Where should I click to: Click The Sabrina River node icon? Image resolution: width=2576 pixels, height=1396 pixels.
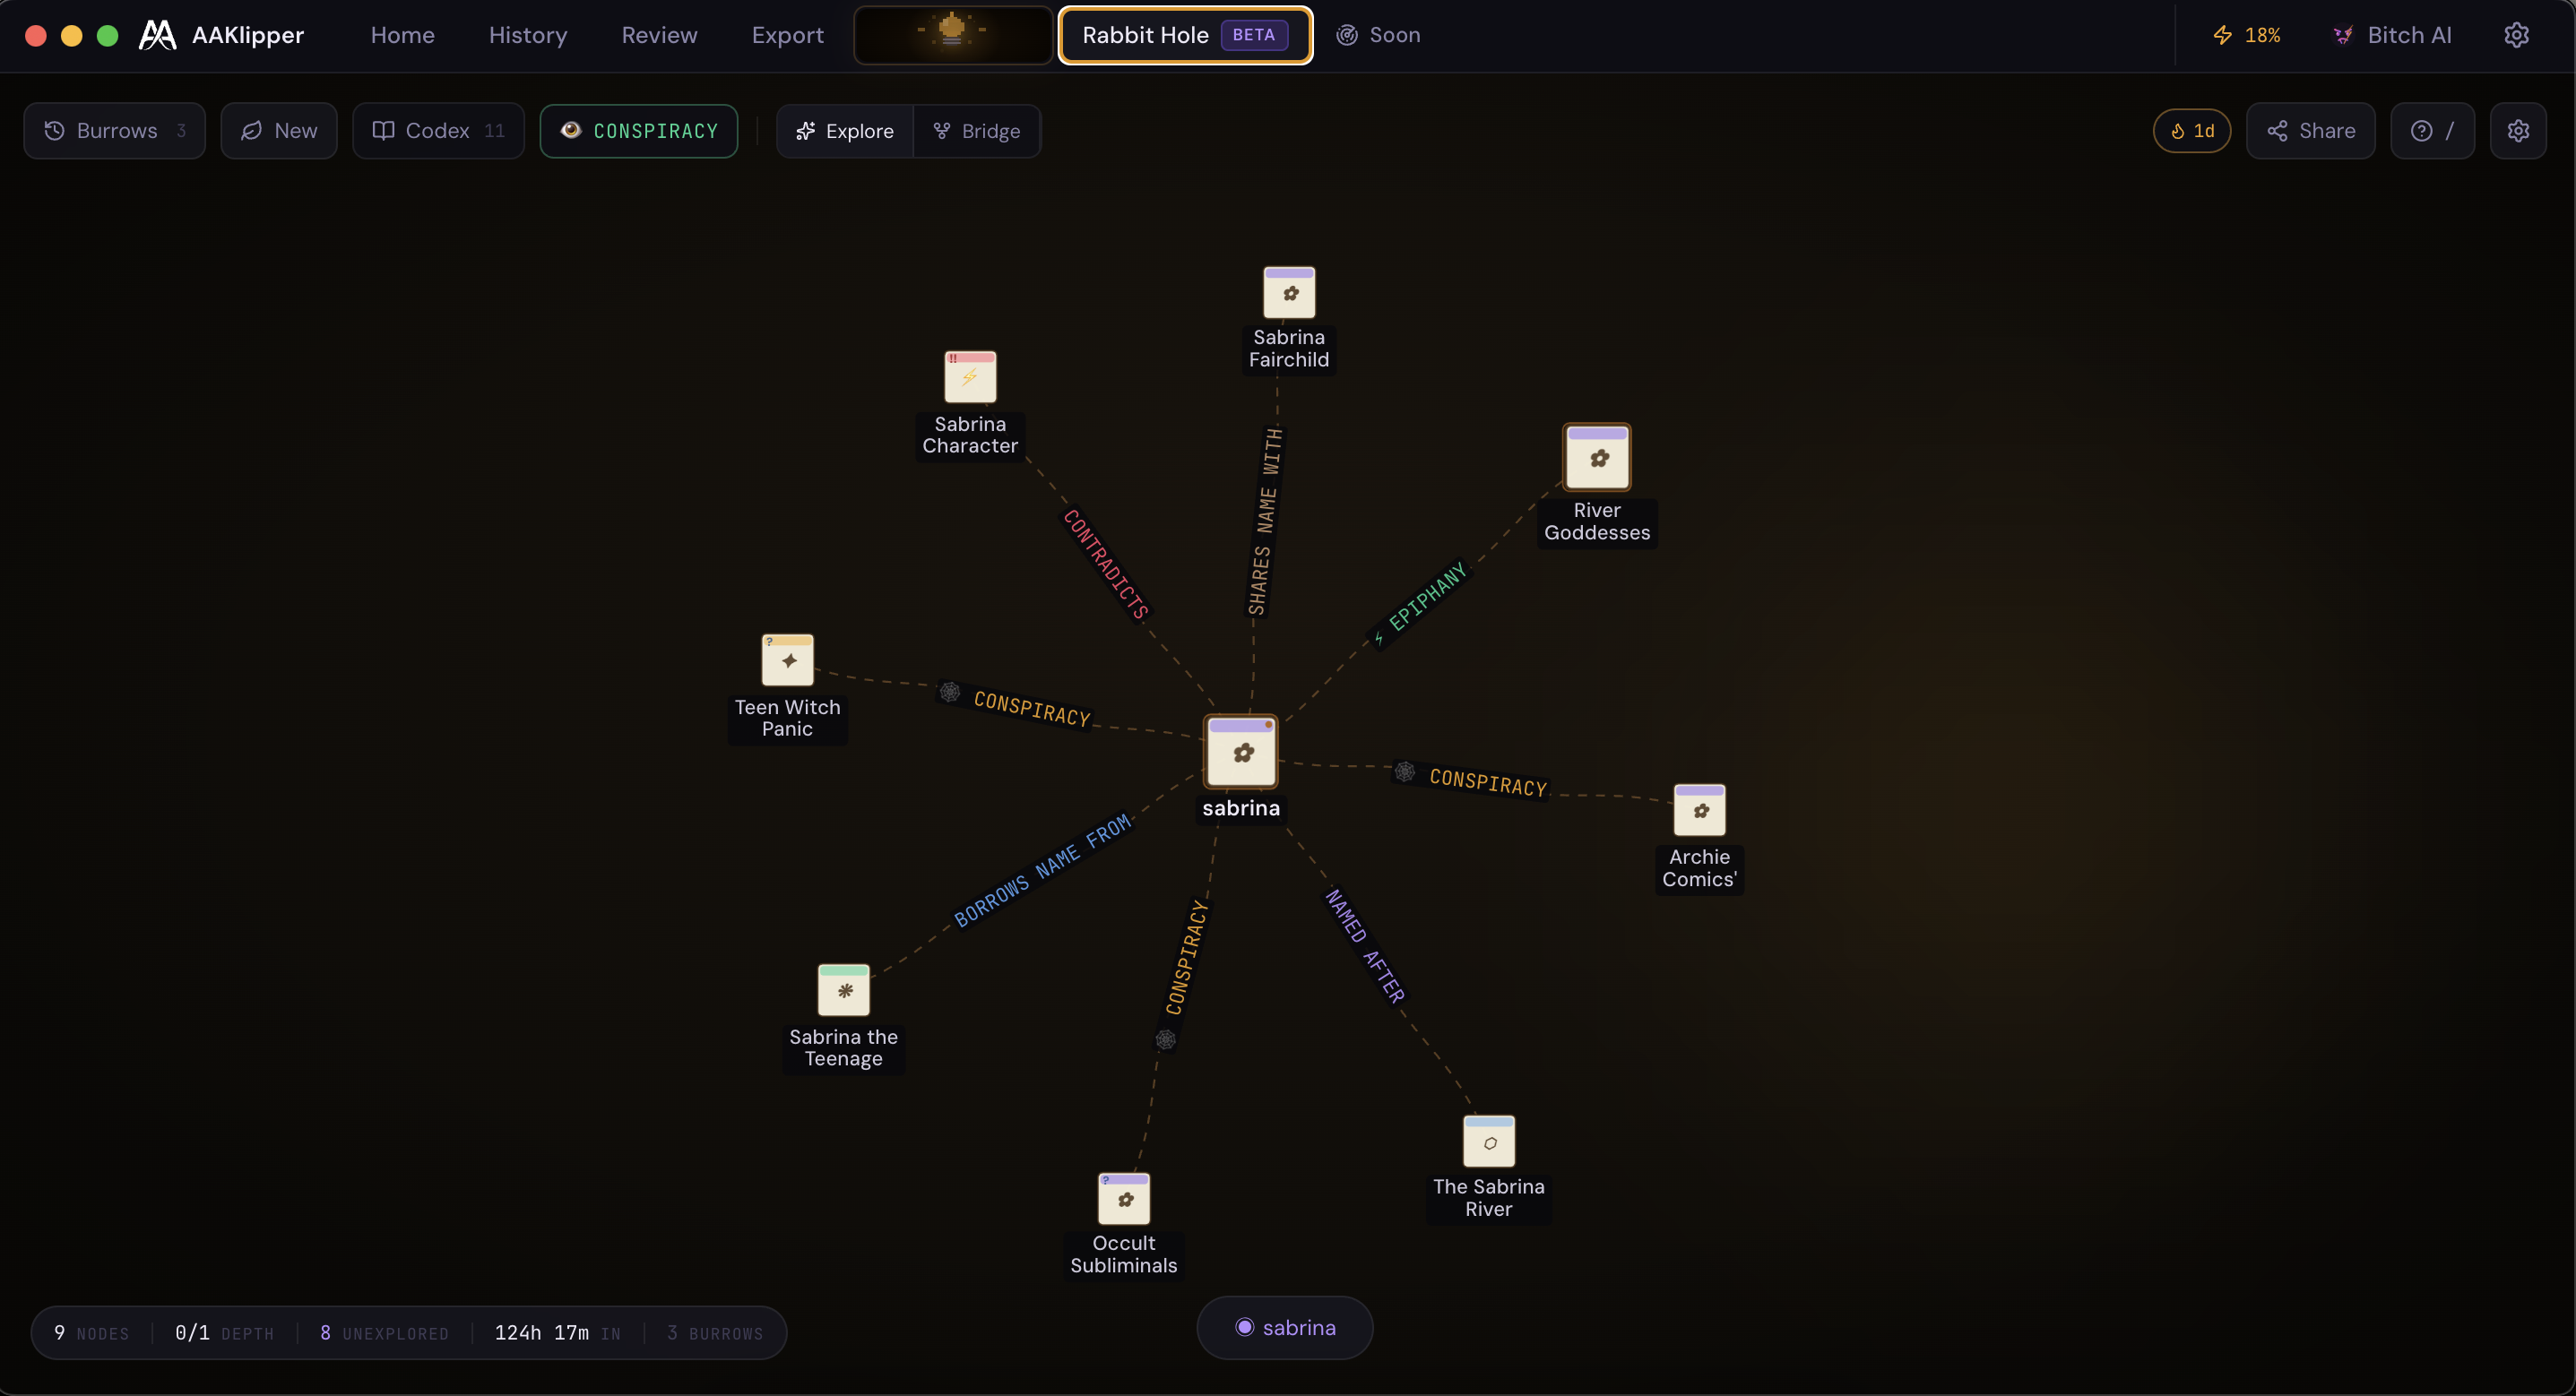[x=1488, y=1142]
